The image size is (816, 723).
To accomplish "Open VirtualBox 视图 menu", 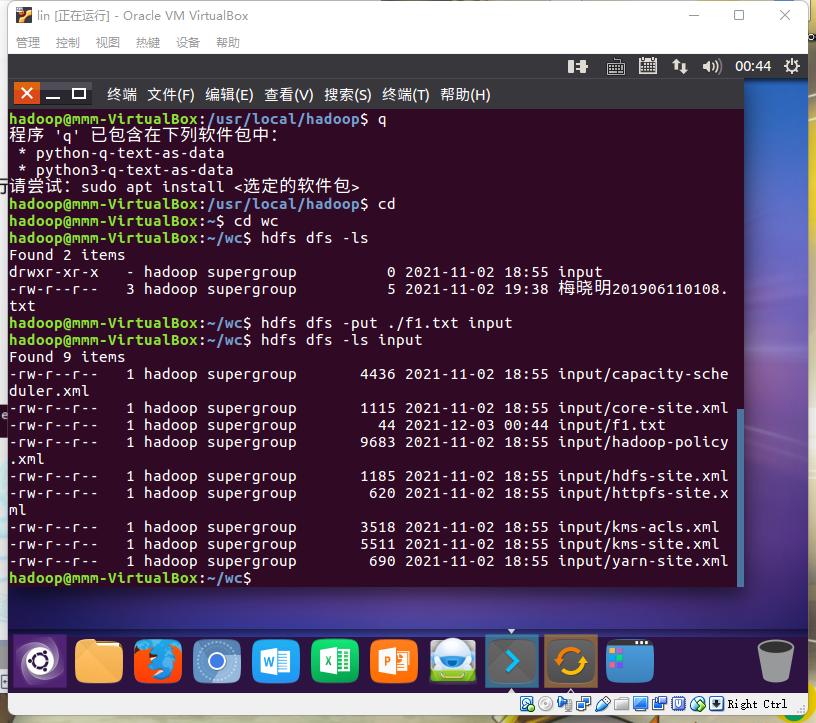I will click(x=108, y=43).
